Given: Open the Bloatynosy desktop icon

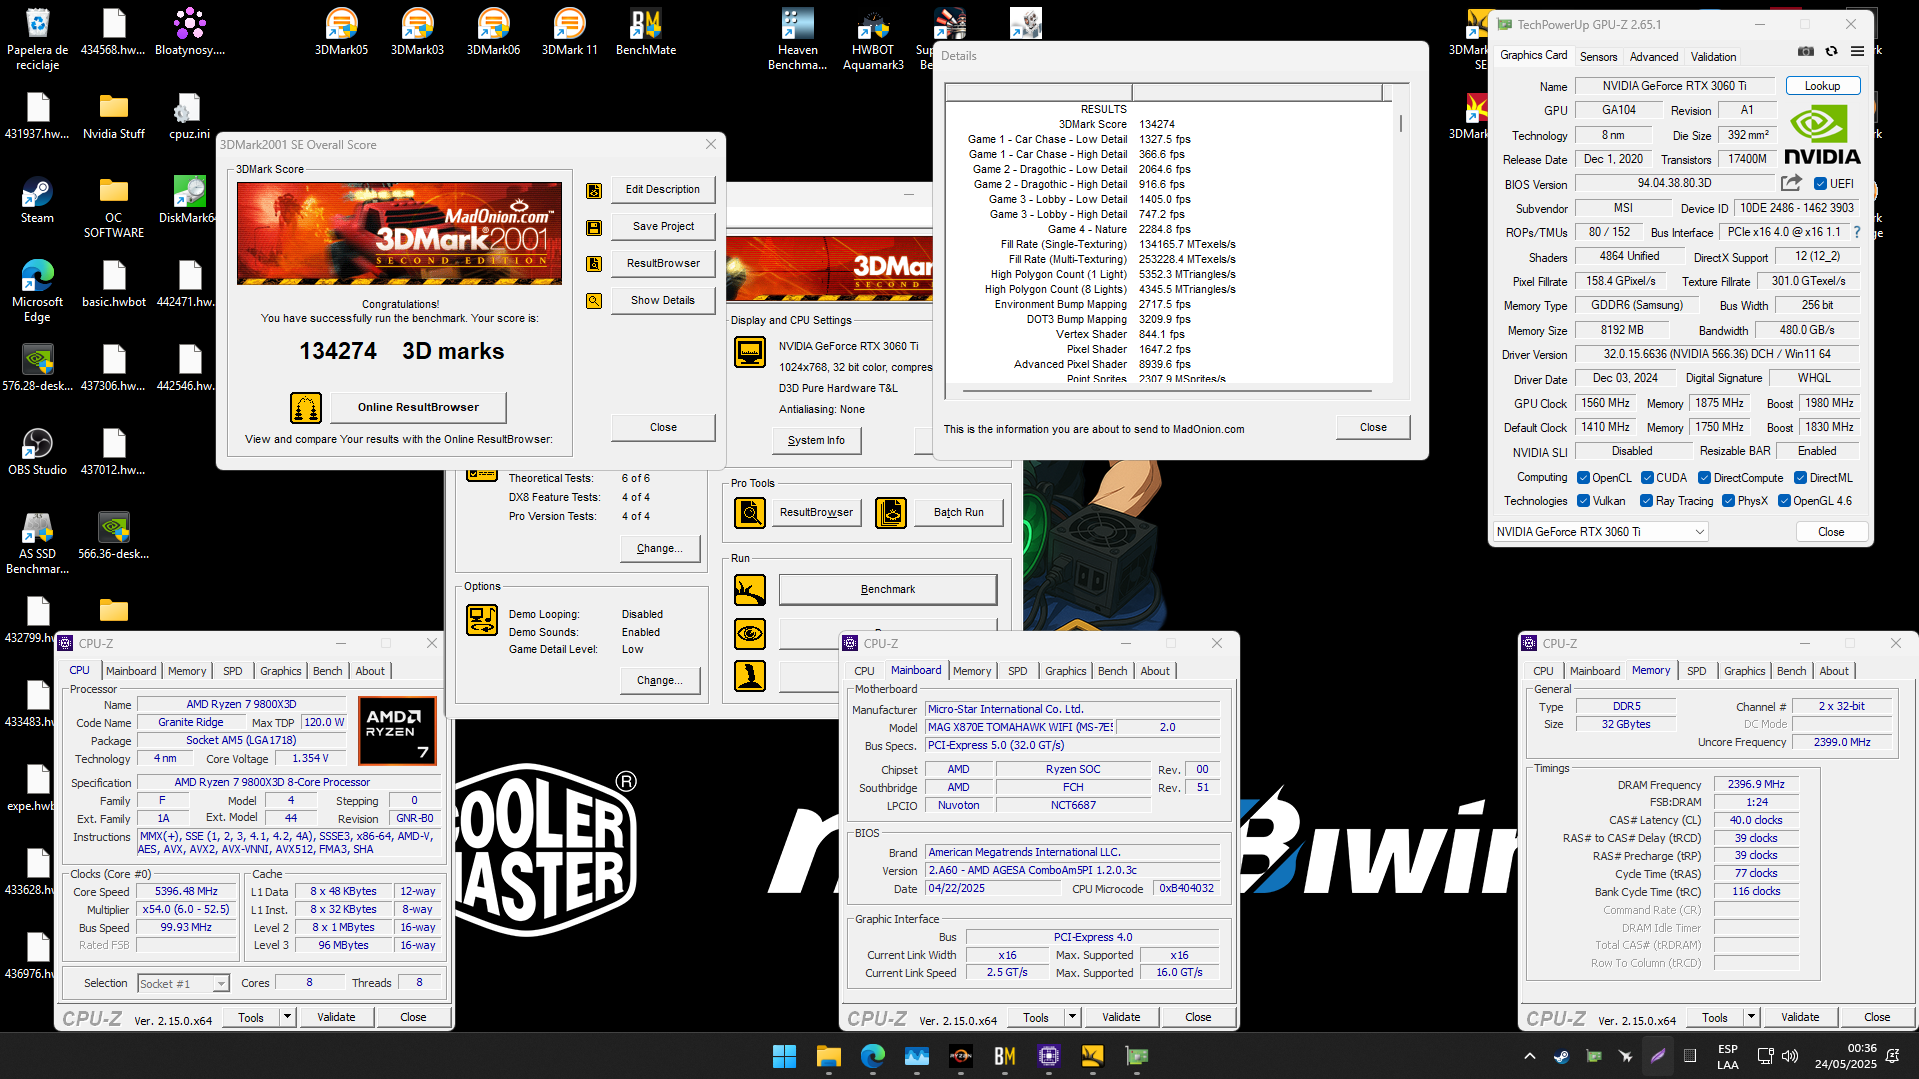Looking at the screenshot, I should (189, 32).
